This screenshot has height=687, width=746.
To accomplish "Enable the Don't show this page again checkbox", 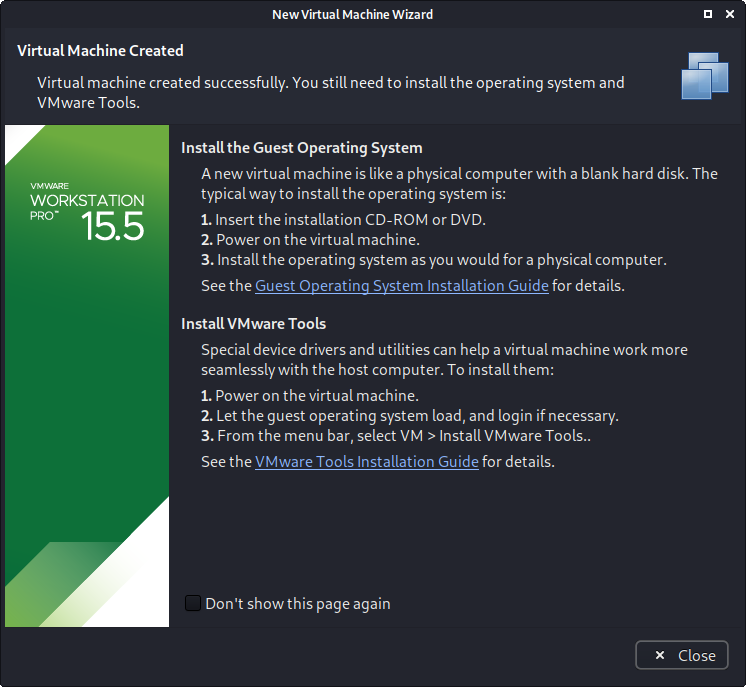I will coord(193,603).
